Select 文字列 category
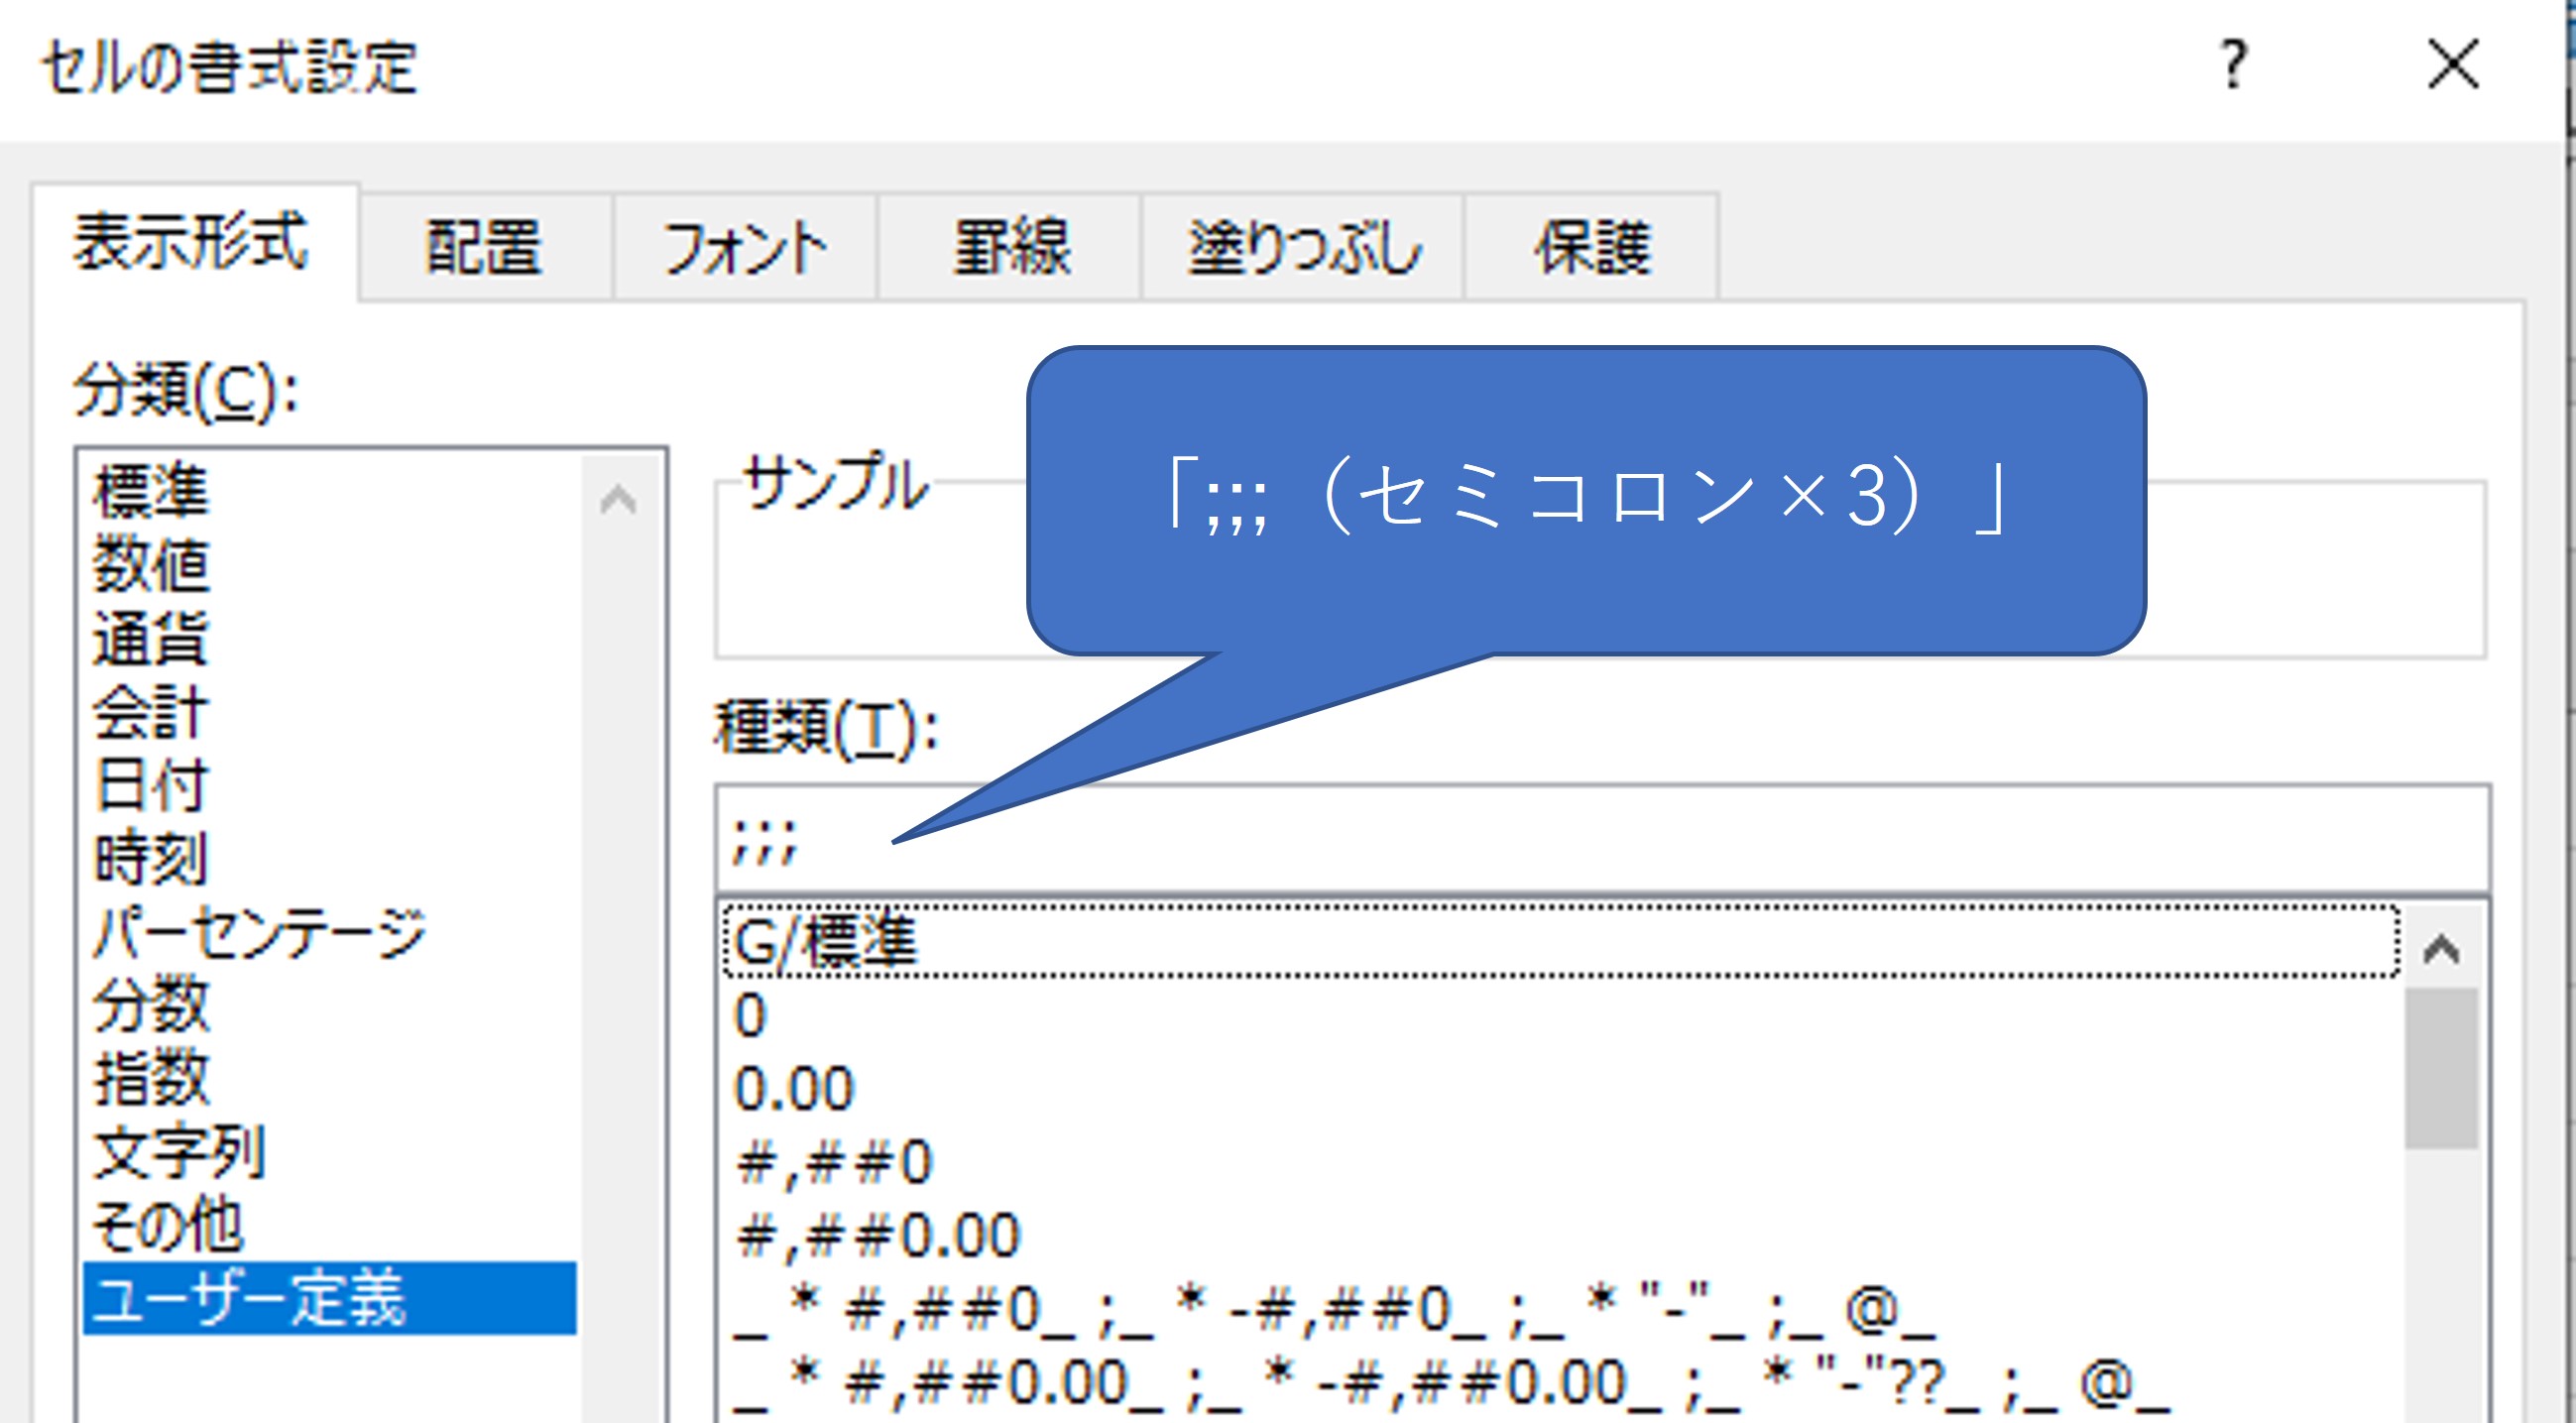Viewport: 2576px width, 1423px height. (x=330, y=1152)
